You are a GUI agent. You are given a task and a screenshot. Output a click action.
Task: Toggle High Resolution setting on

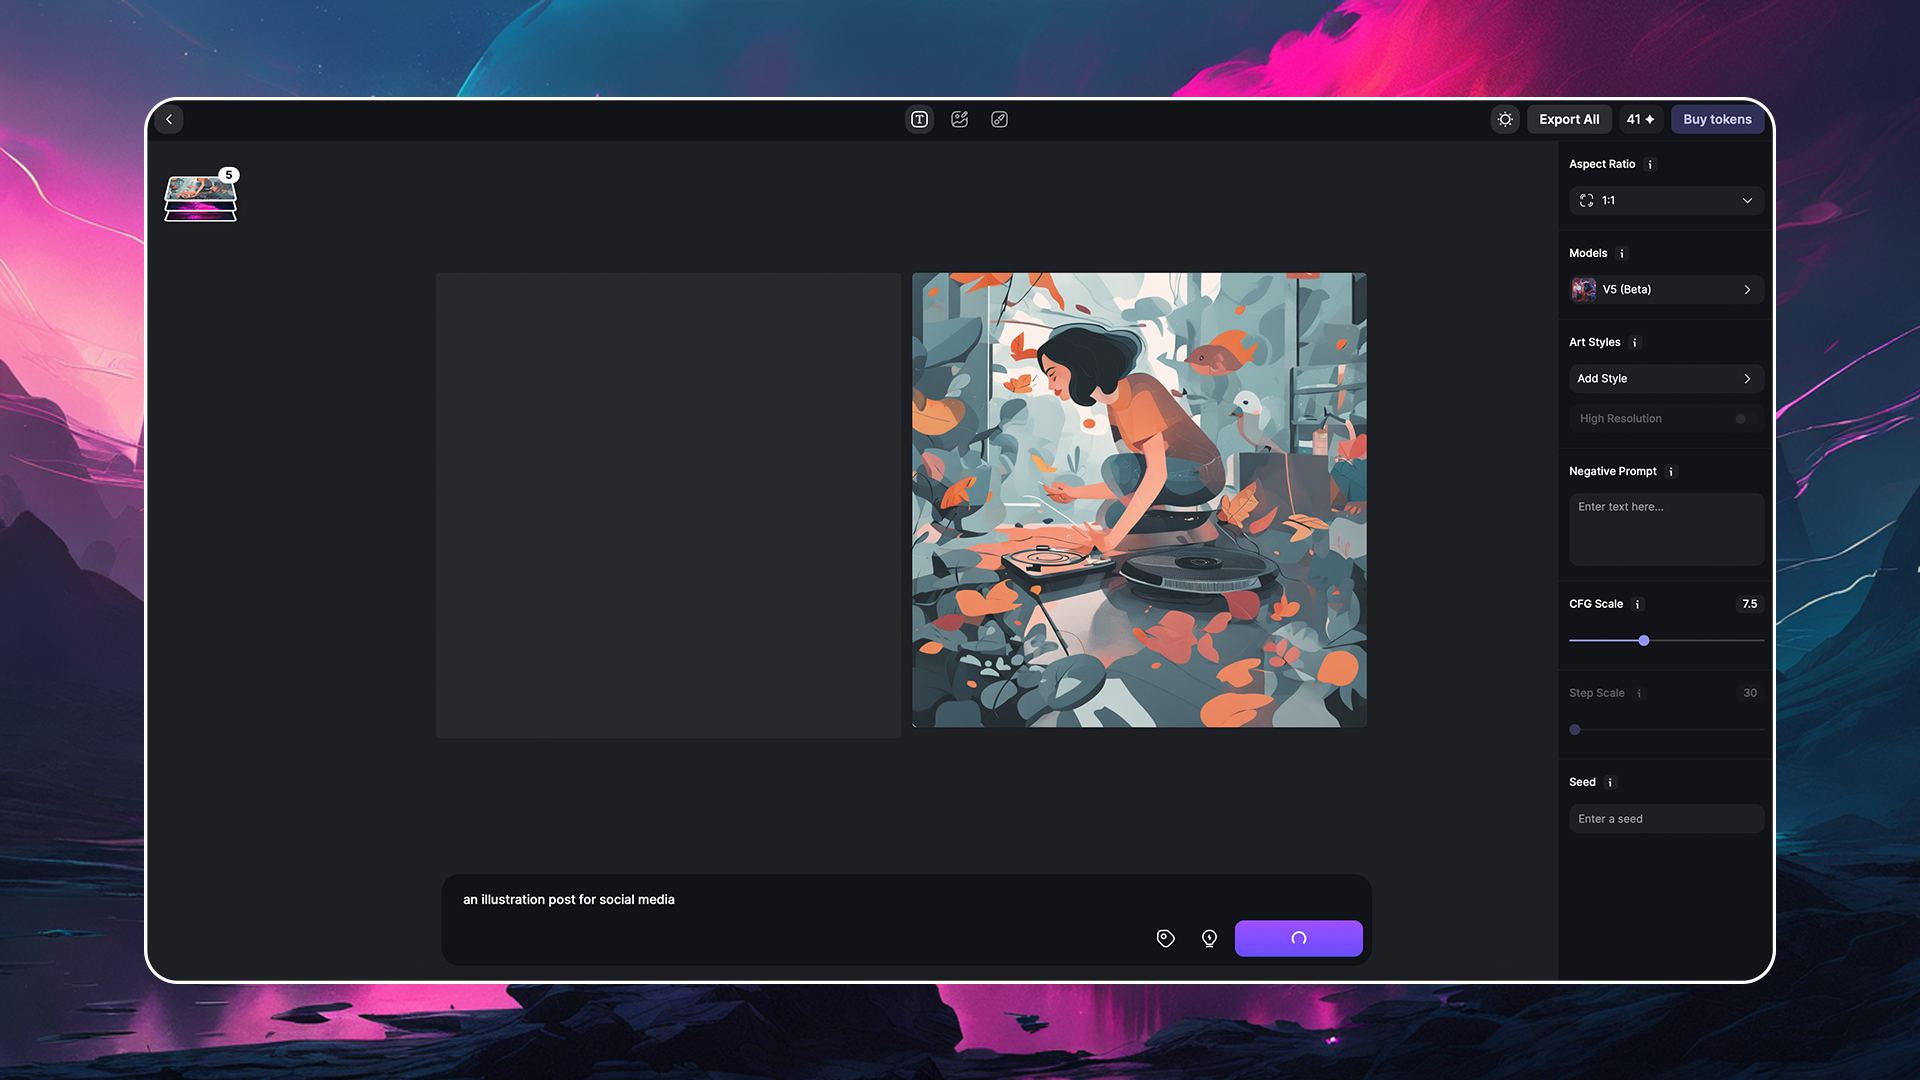(x=1745, y=418)
